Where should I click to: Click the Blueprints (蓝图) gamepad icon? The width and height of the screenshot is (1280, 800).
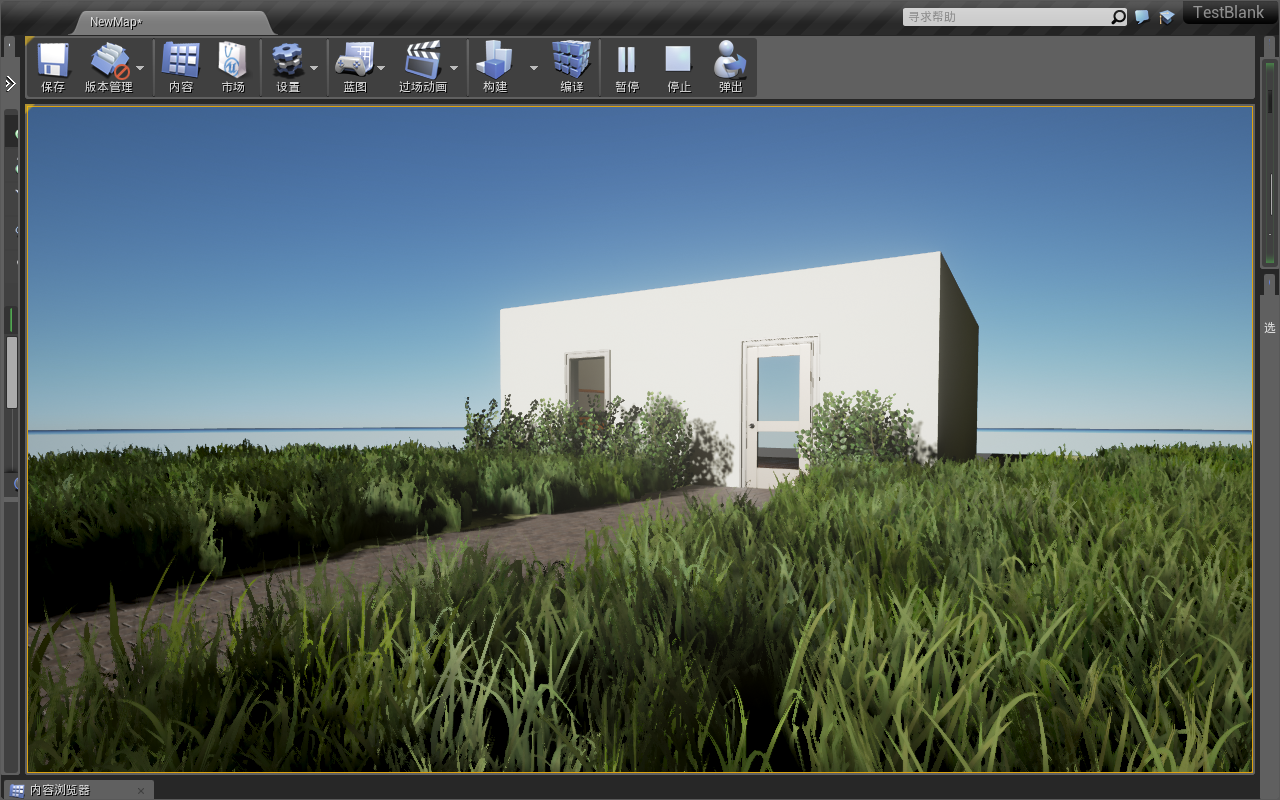pyautogui.click(x=354, y=62)
